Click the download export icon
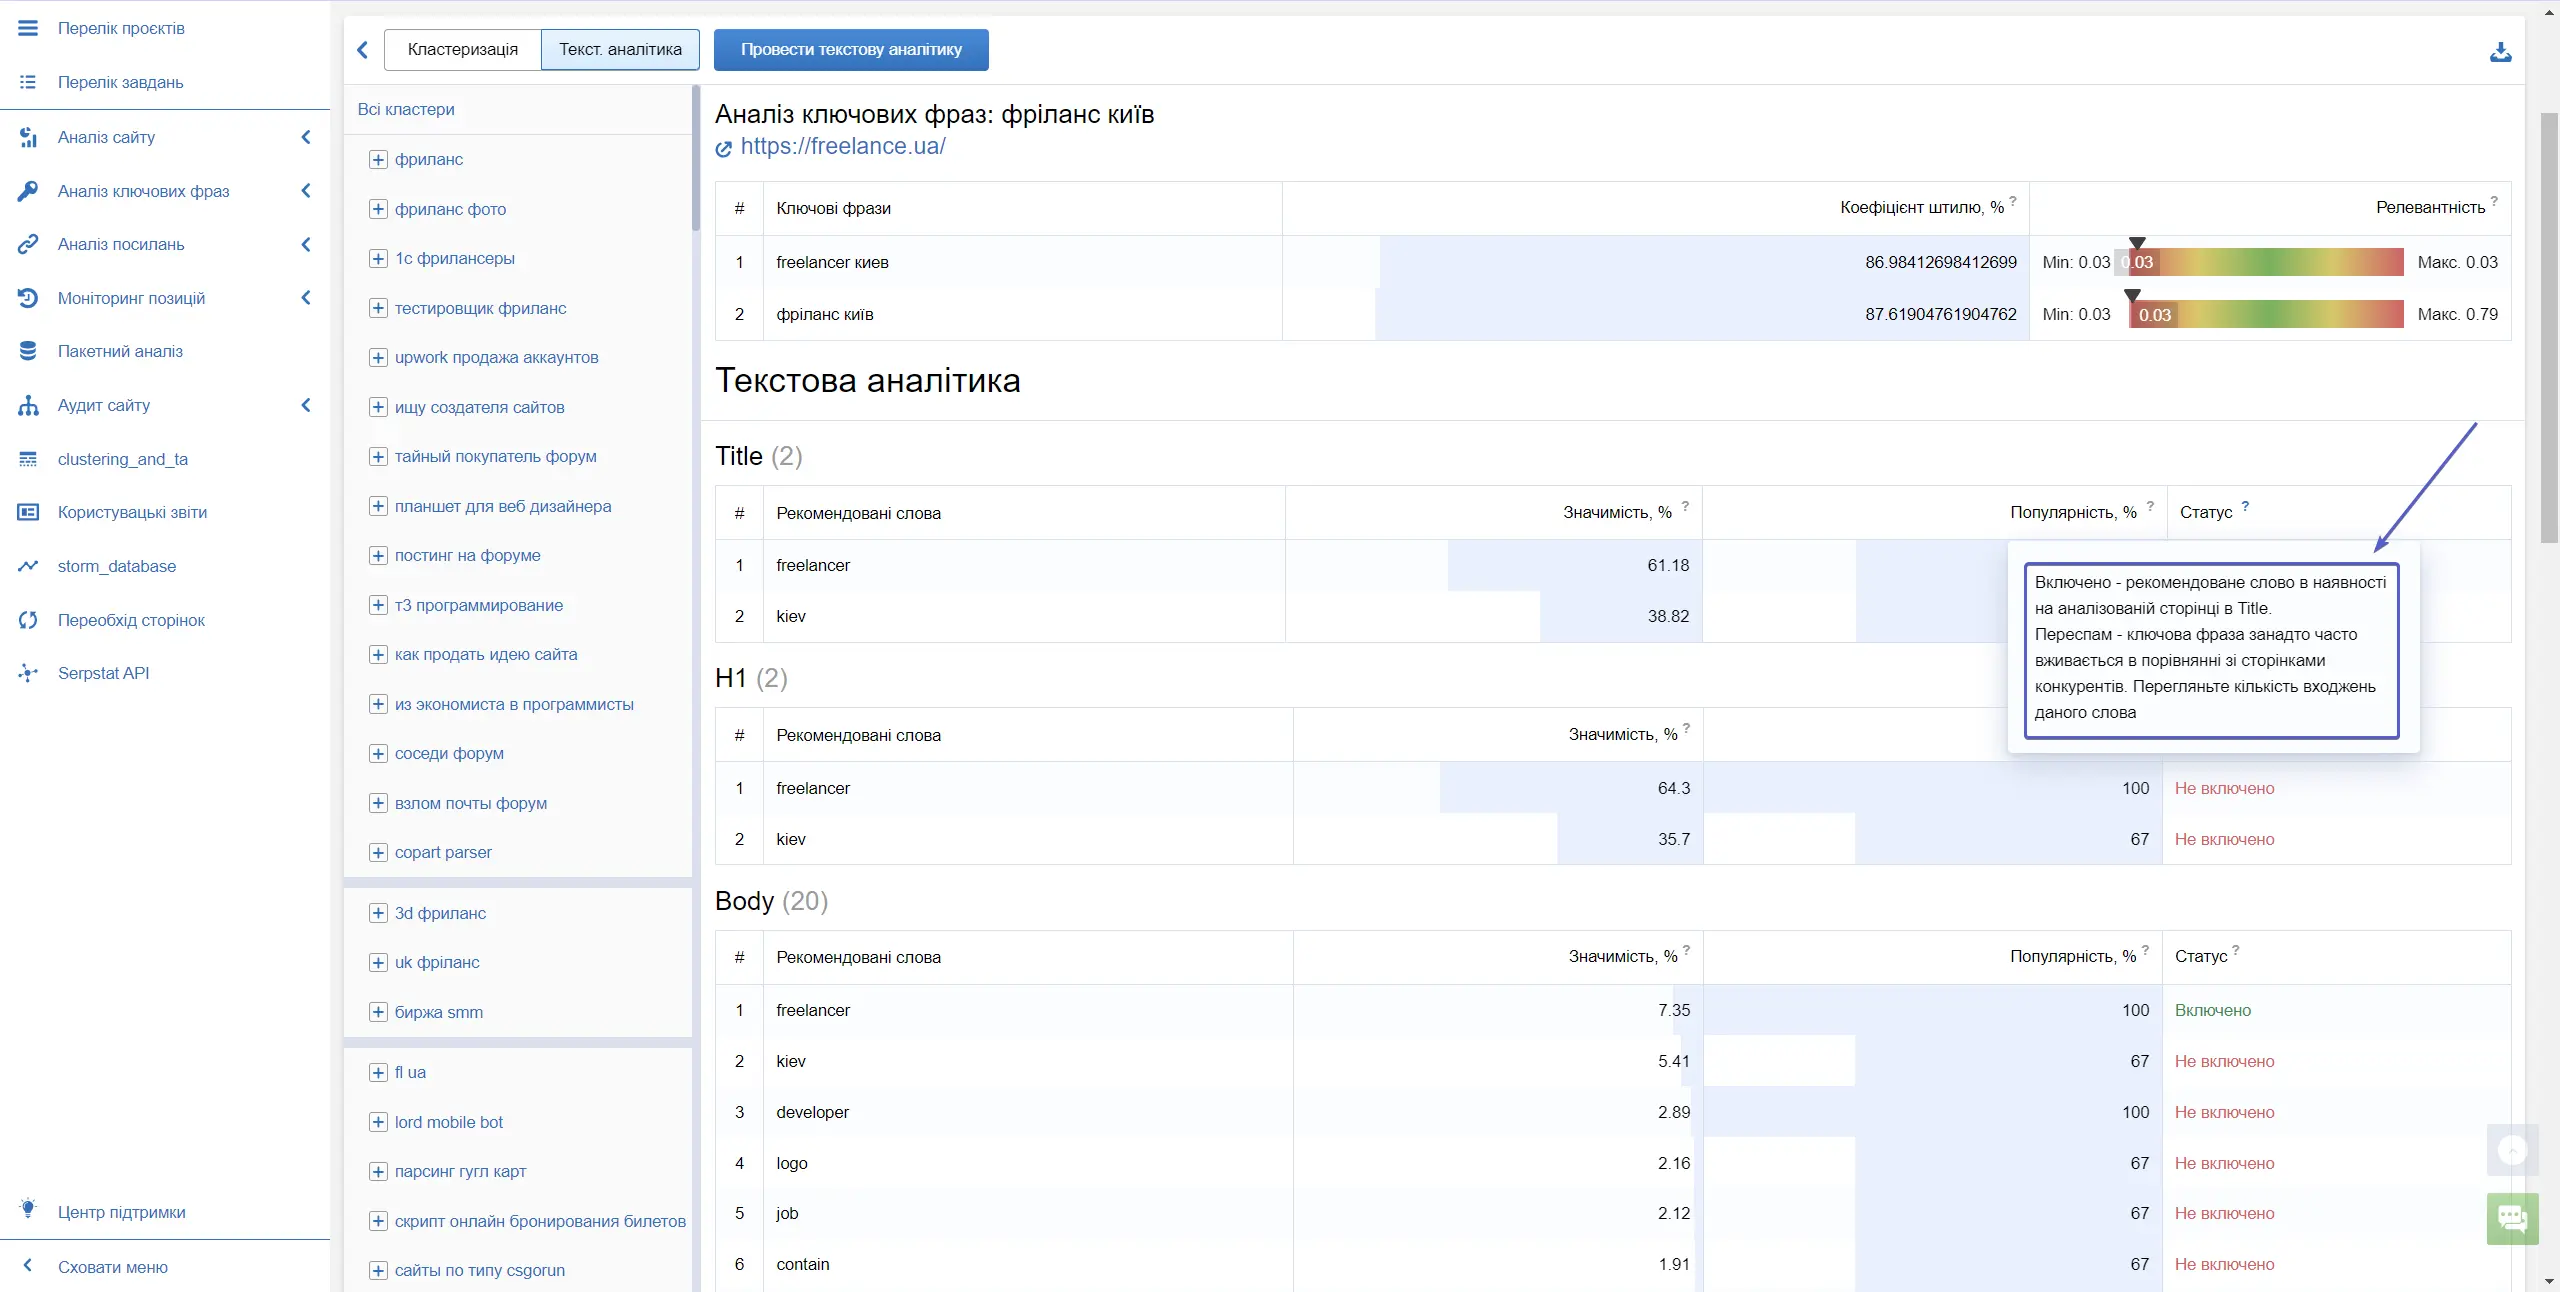The image size is (2560, 1292). click(x=2500, y=52)
